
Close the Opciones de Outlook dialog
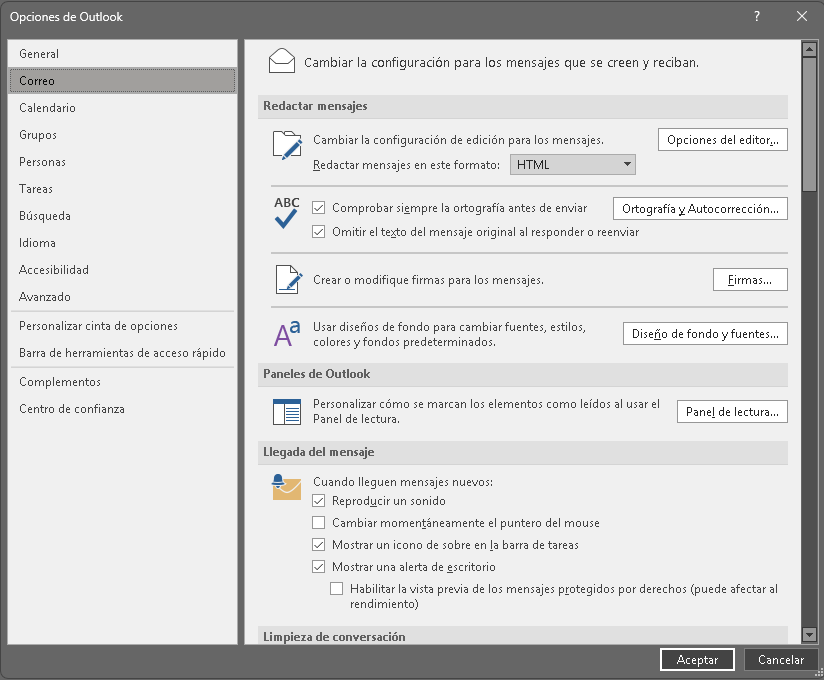tap(802, 16)
